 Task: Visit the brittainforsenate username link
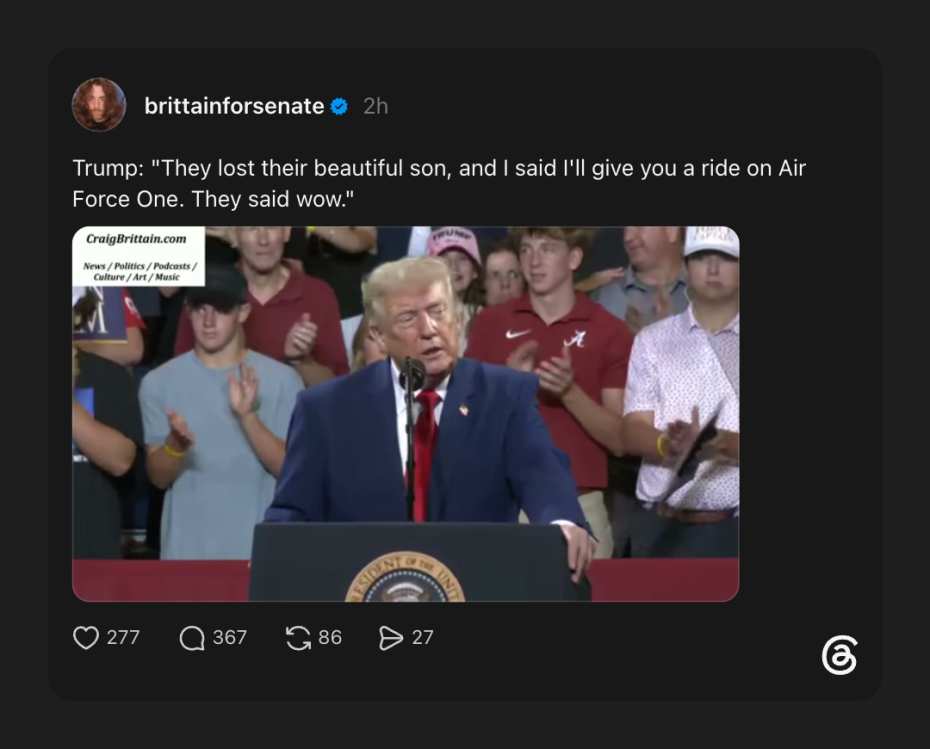click(x=234, y=106)
